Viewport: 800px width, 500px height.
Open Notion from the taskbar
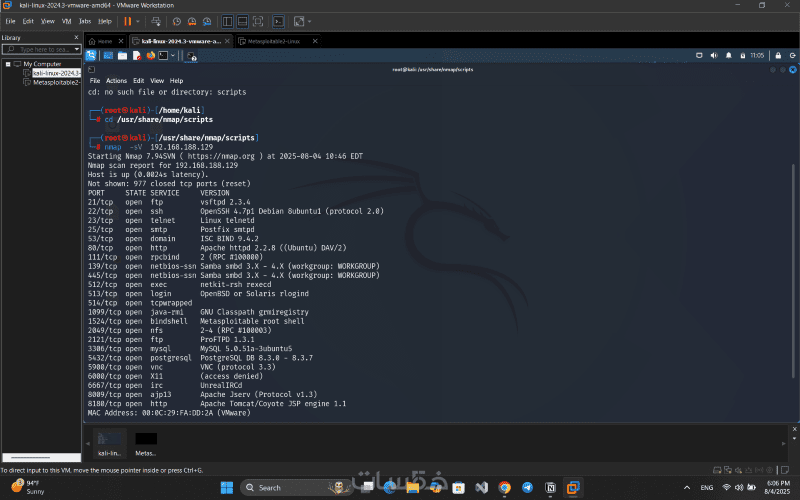551,488
